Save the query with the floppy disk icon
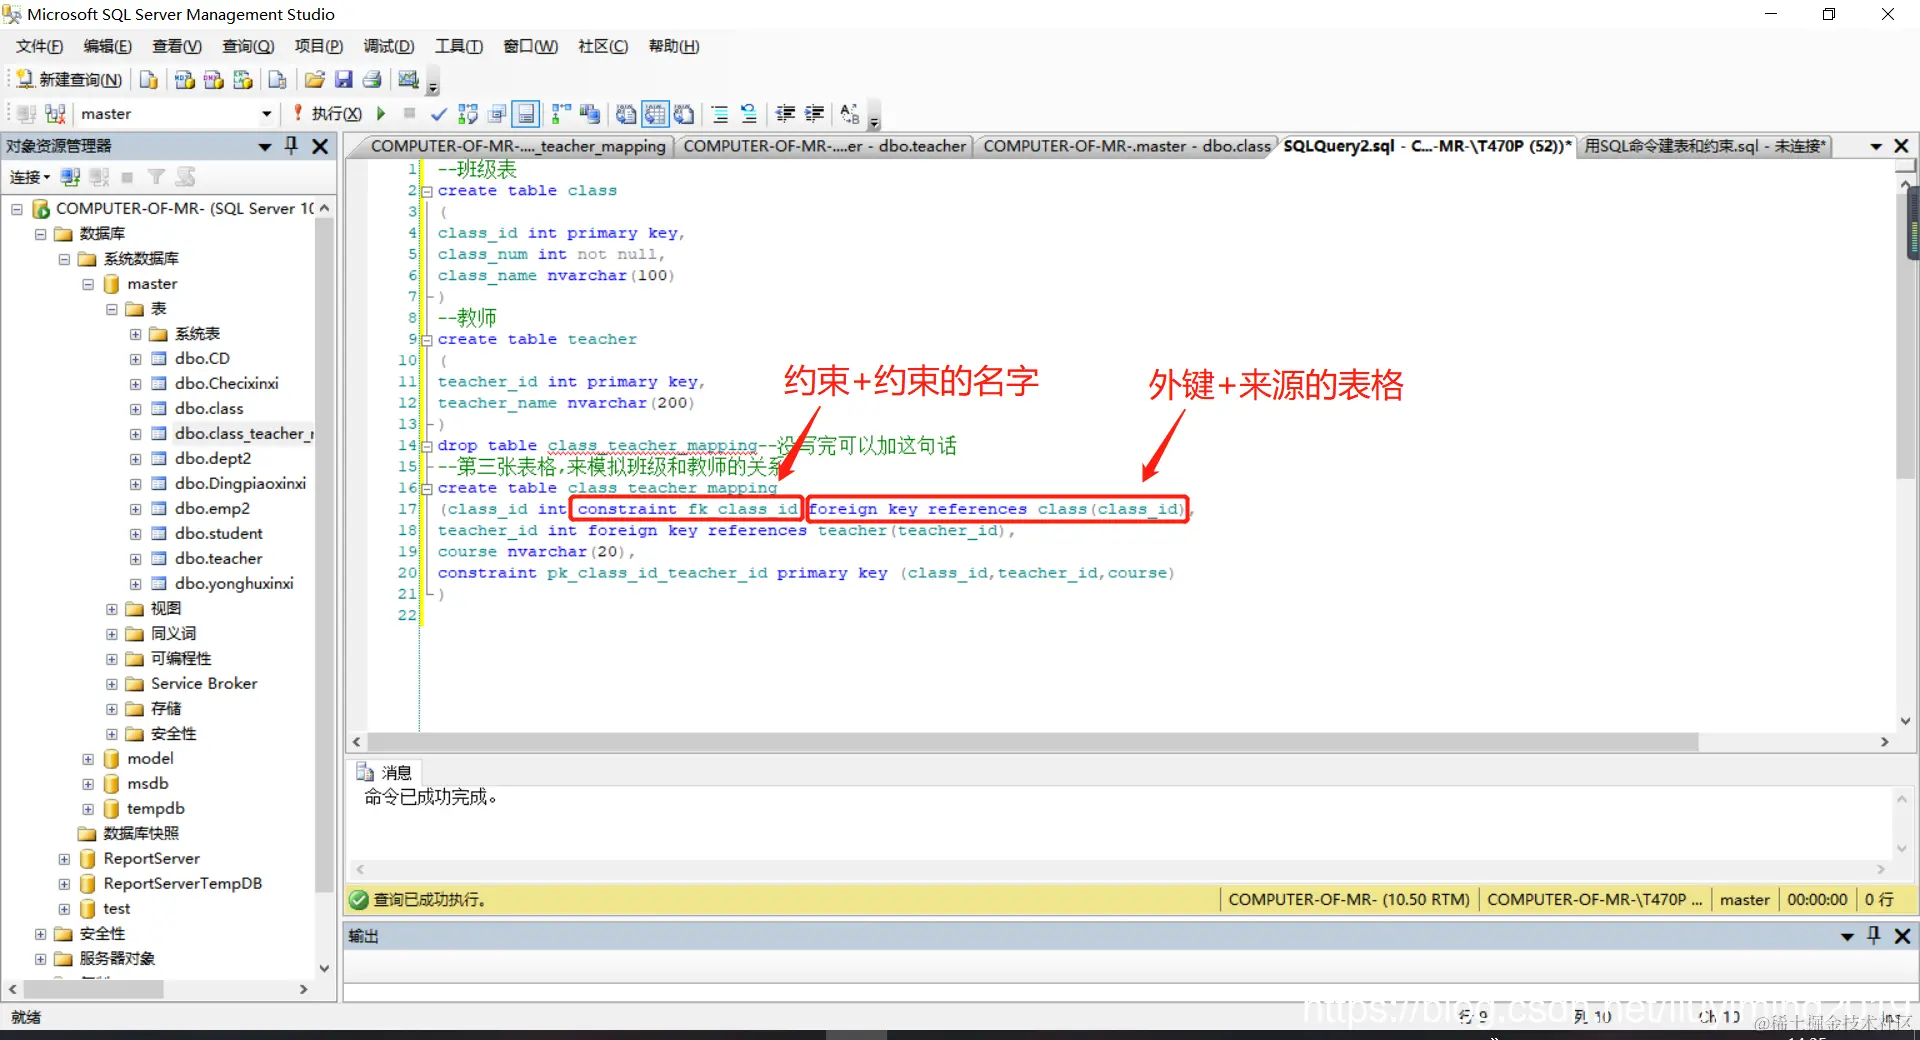The width and height of the screenshot is (1920, 1040). [x=343, y=80]
